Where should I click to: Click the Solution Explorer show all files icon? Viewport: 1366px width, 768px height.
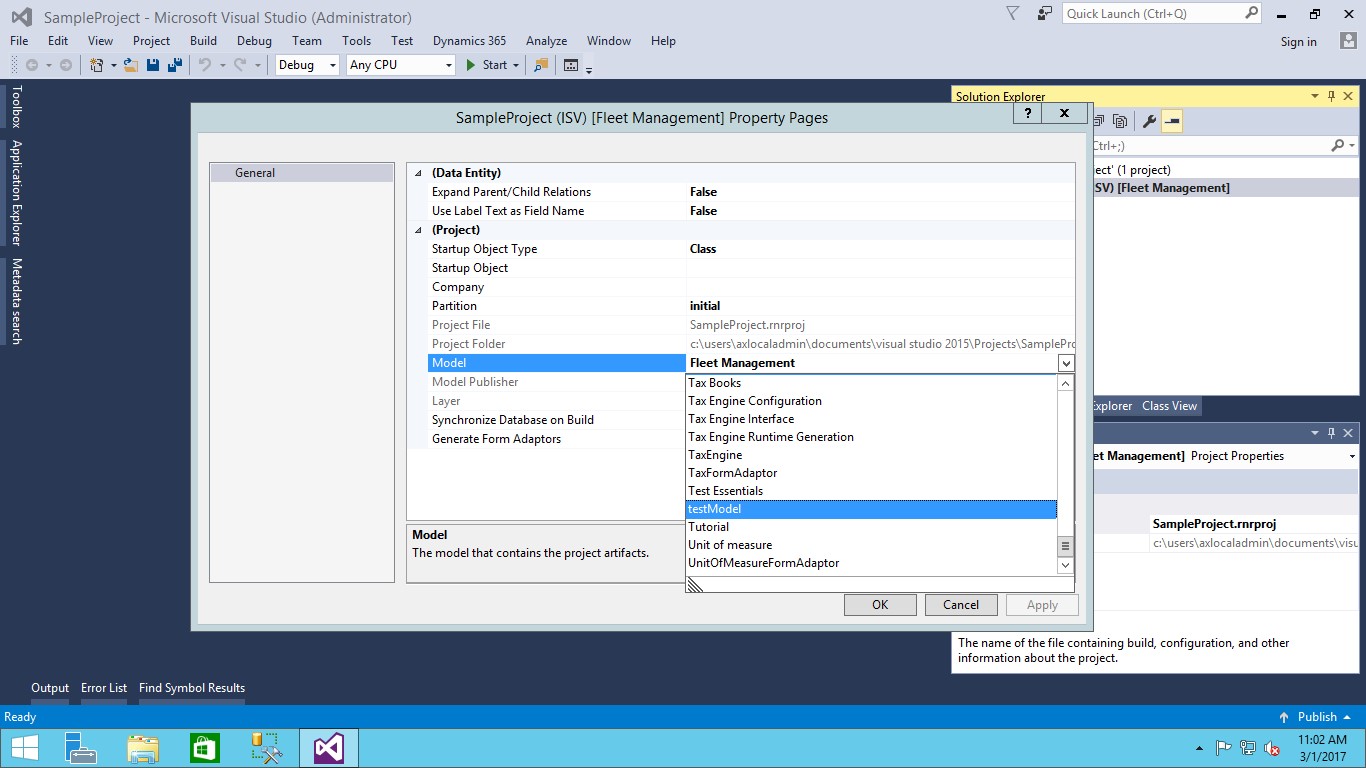pos(1120,121)
